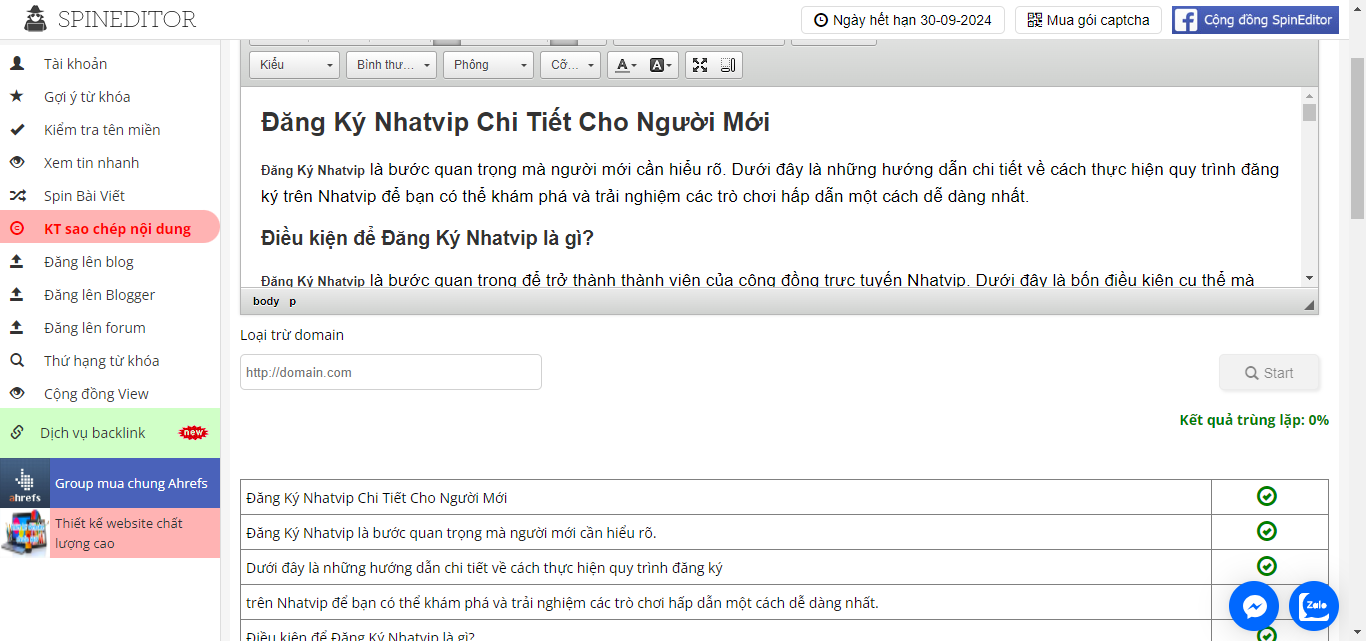Open Cộng đồng SpinEditor Facebook button
Screen dimensions: 1366x641
1255,20
